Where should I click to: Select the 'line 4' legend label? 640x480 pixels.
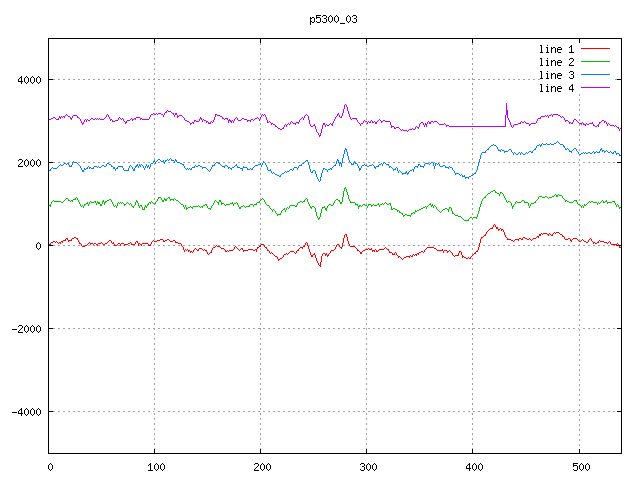point(556,89)
